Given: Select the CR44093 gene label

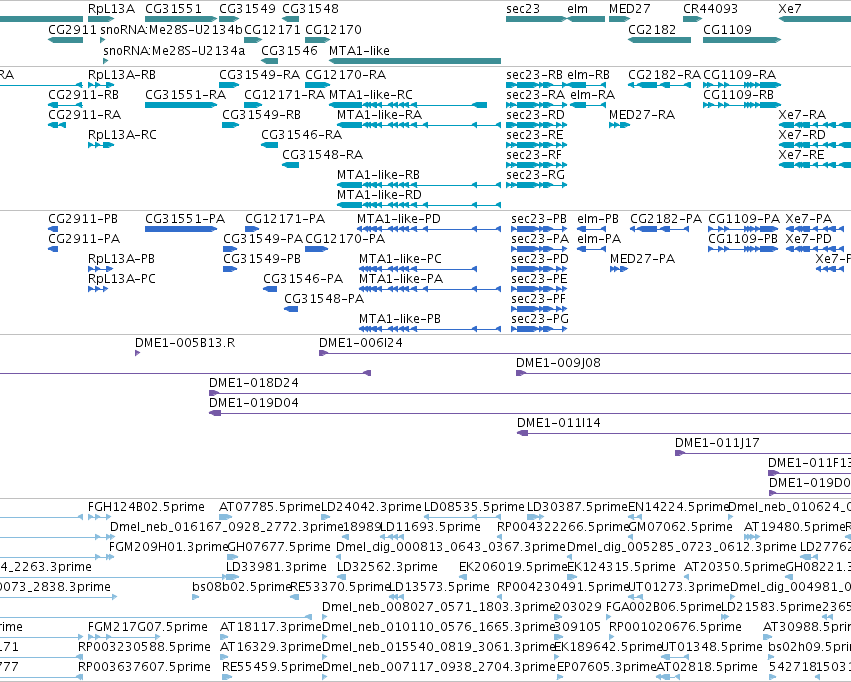Looking at the screenshot, I should pos(710,9).
